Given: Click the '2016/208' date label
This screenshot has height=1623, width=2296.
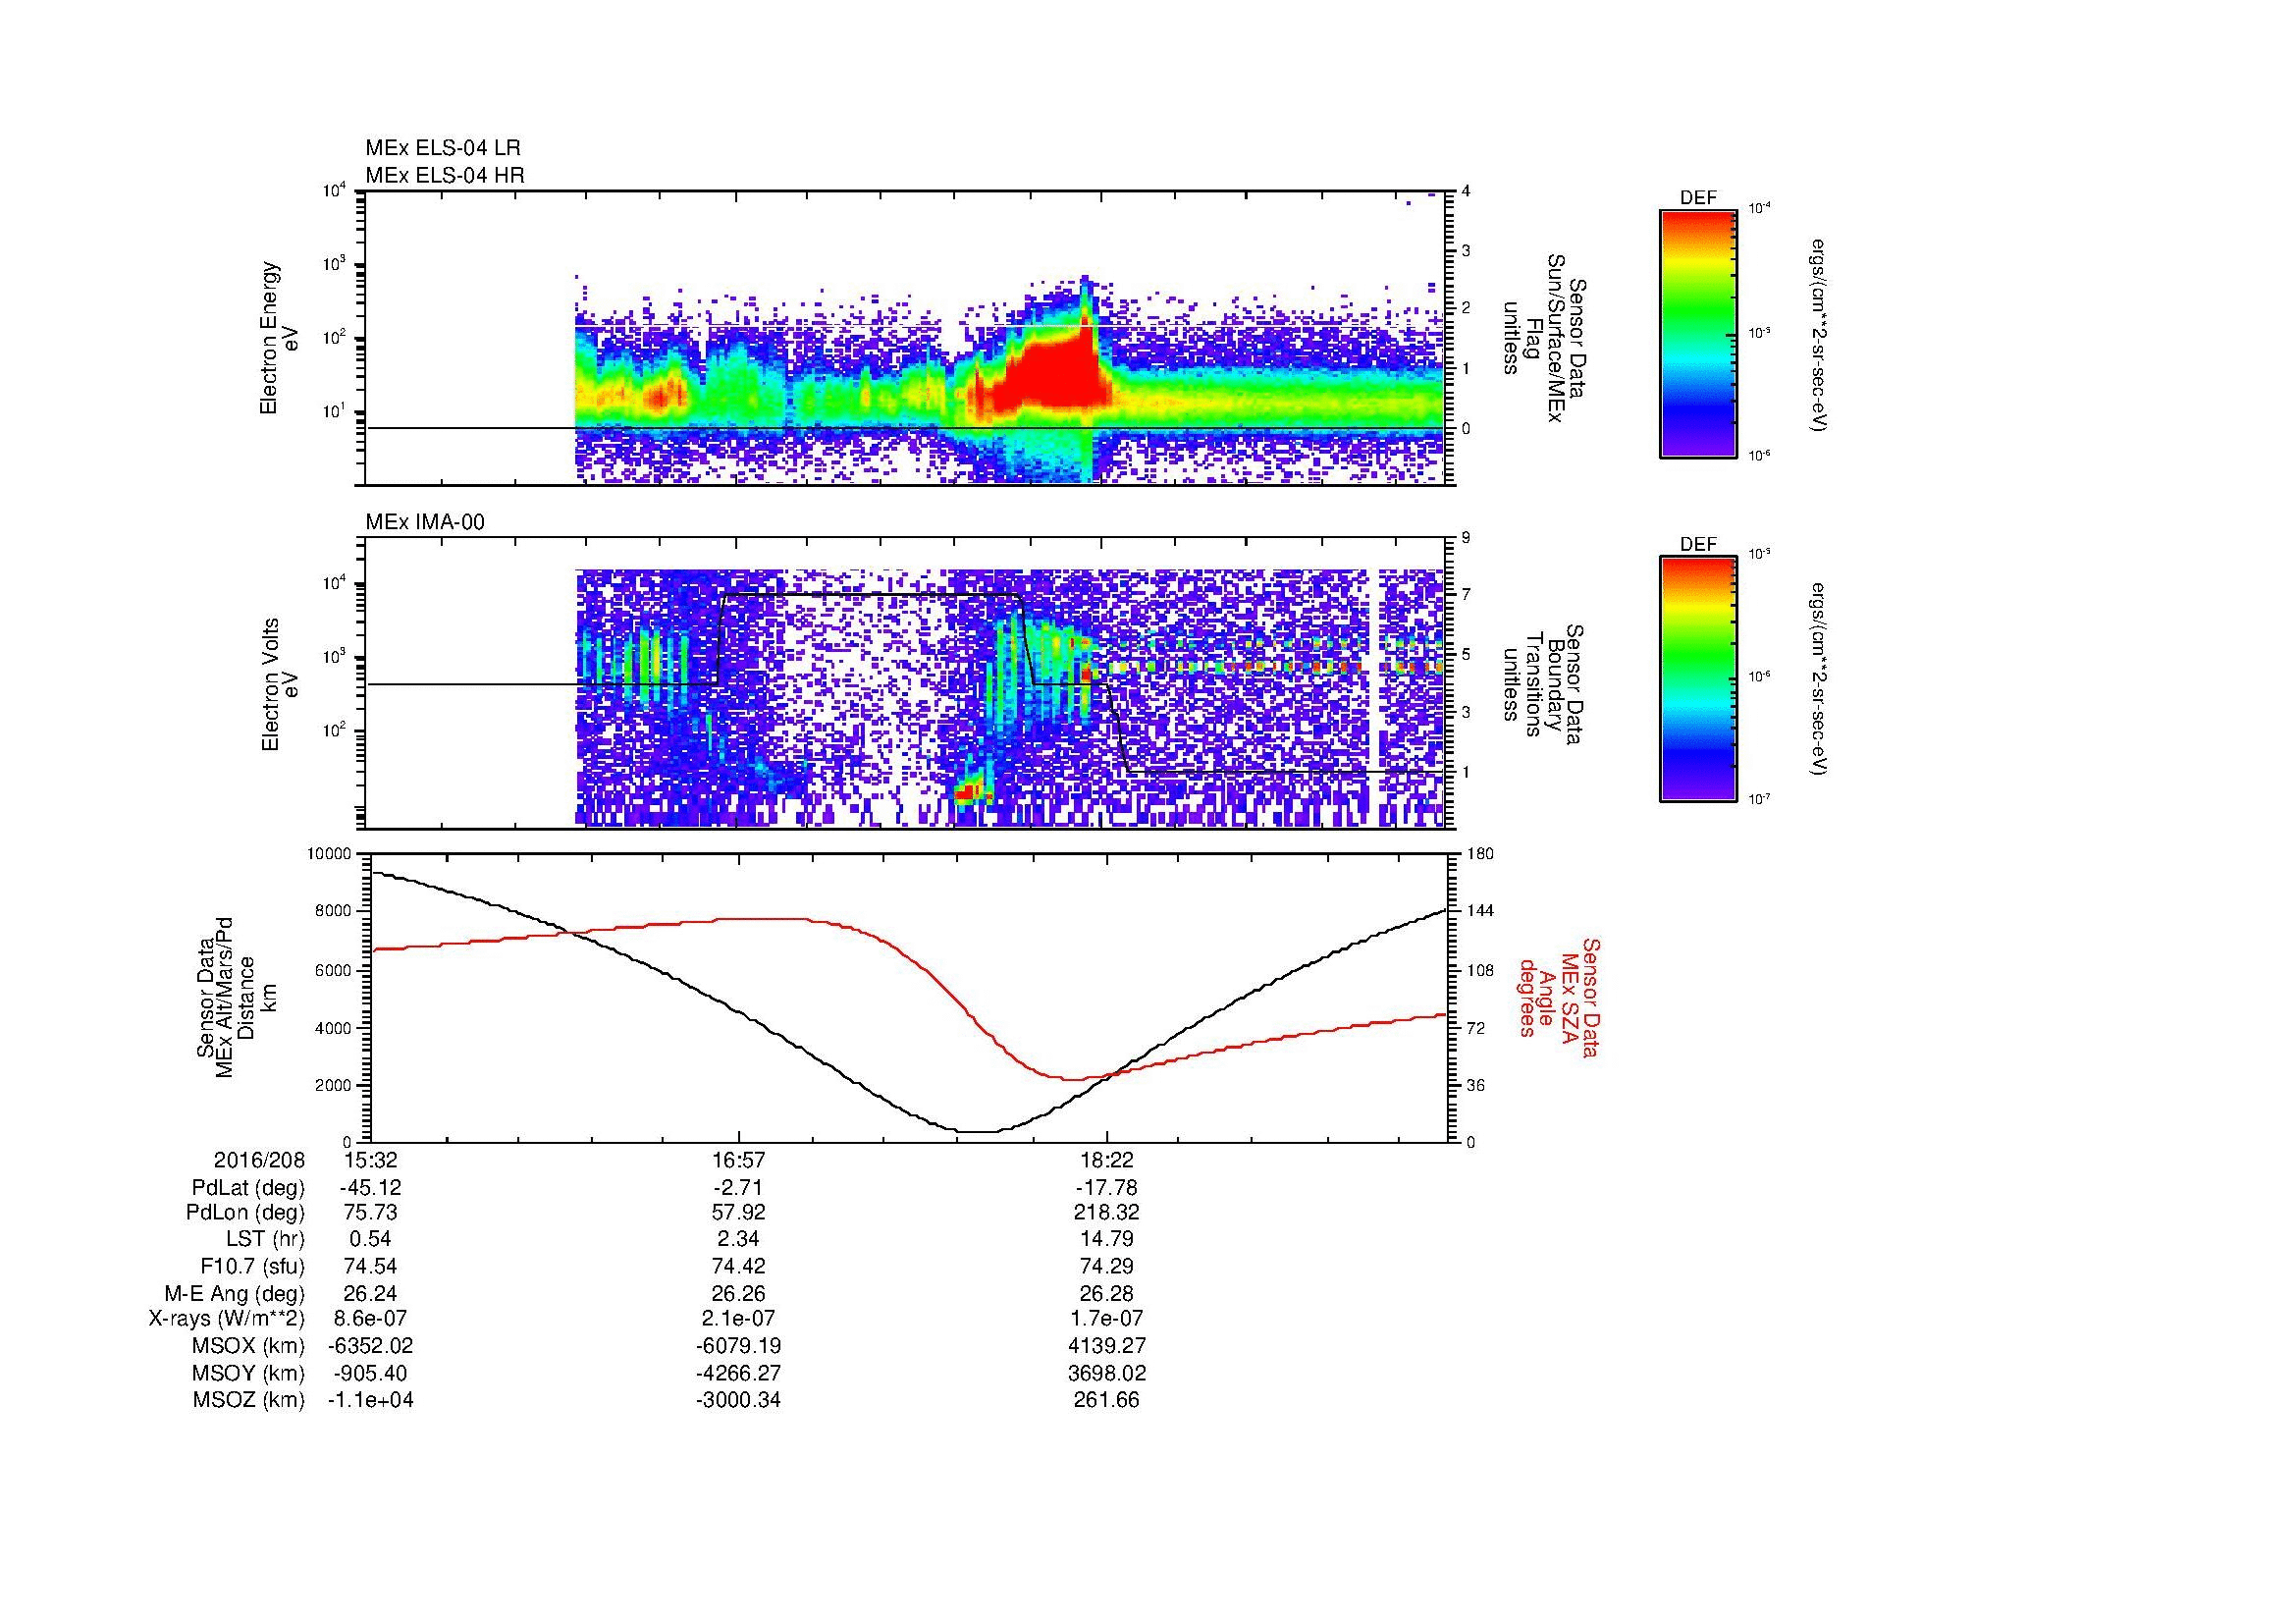Looking at the screenshot, I should pyautogui.click(x=259, y=1160).
